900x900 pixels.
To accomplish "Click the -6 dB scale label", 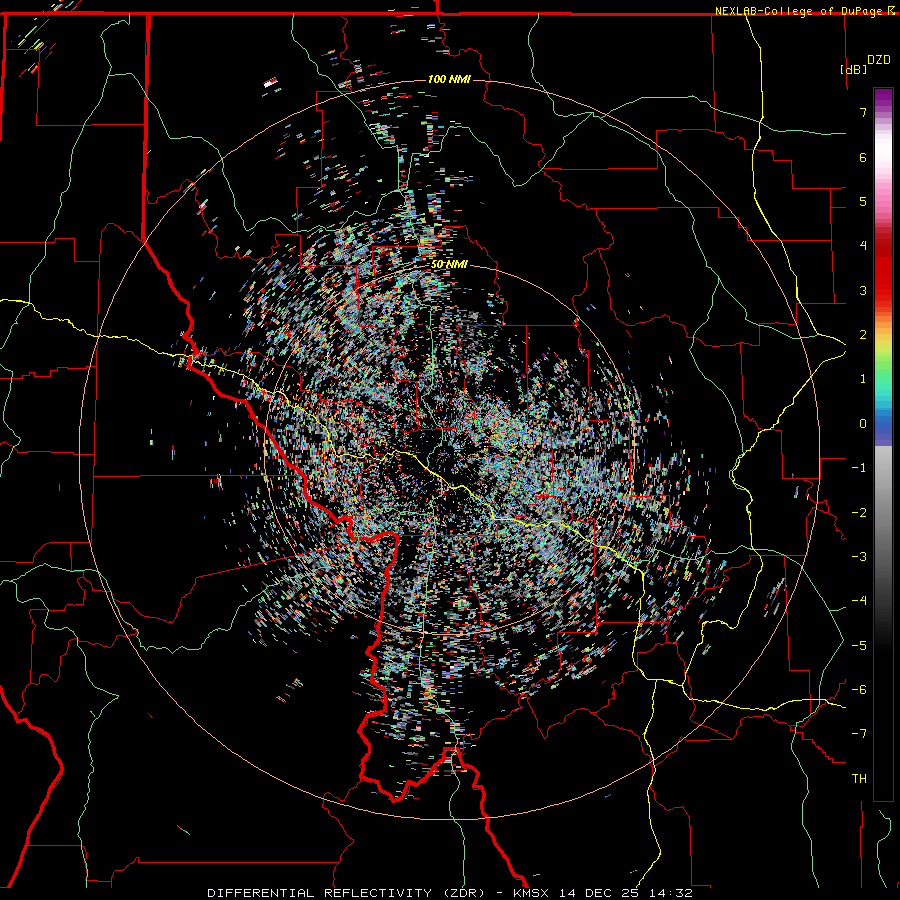I will click(859, 690).
